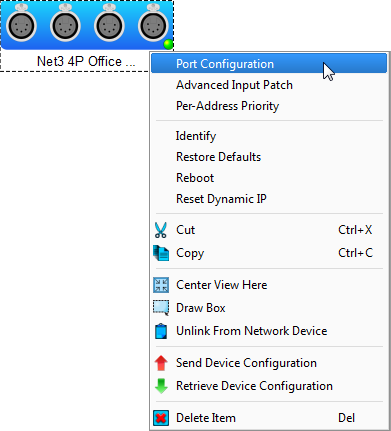Click the green status indicator on device
391x431 pixels.
click(x=168, y=44)
